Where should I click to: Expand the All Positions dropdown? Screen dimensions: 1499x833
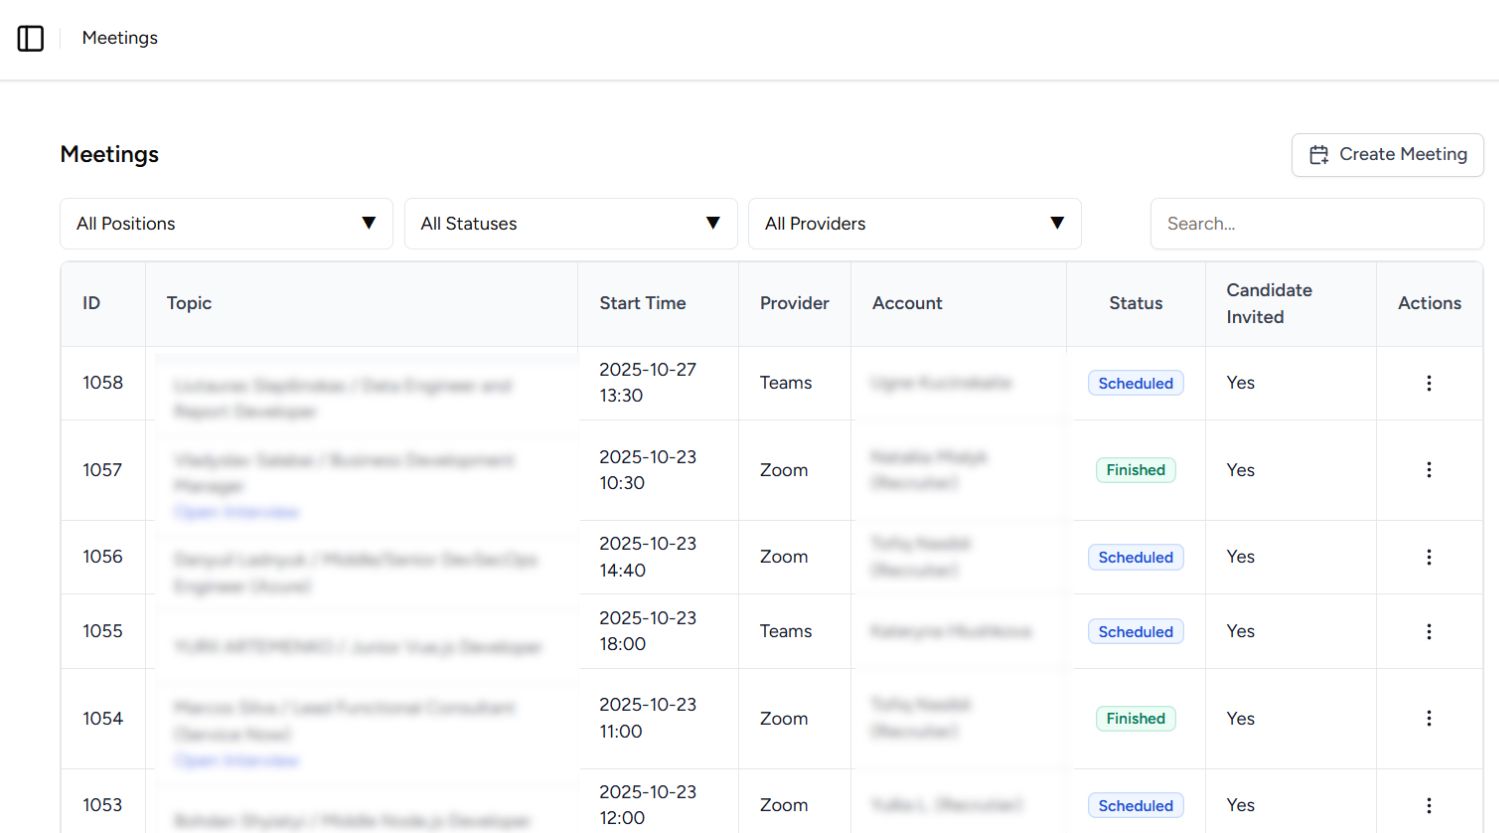click(226, 224)
